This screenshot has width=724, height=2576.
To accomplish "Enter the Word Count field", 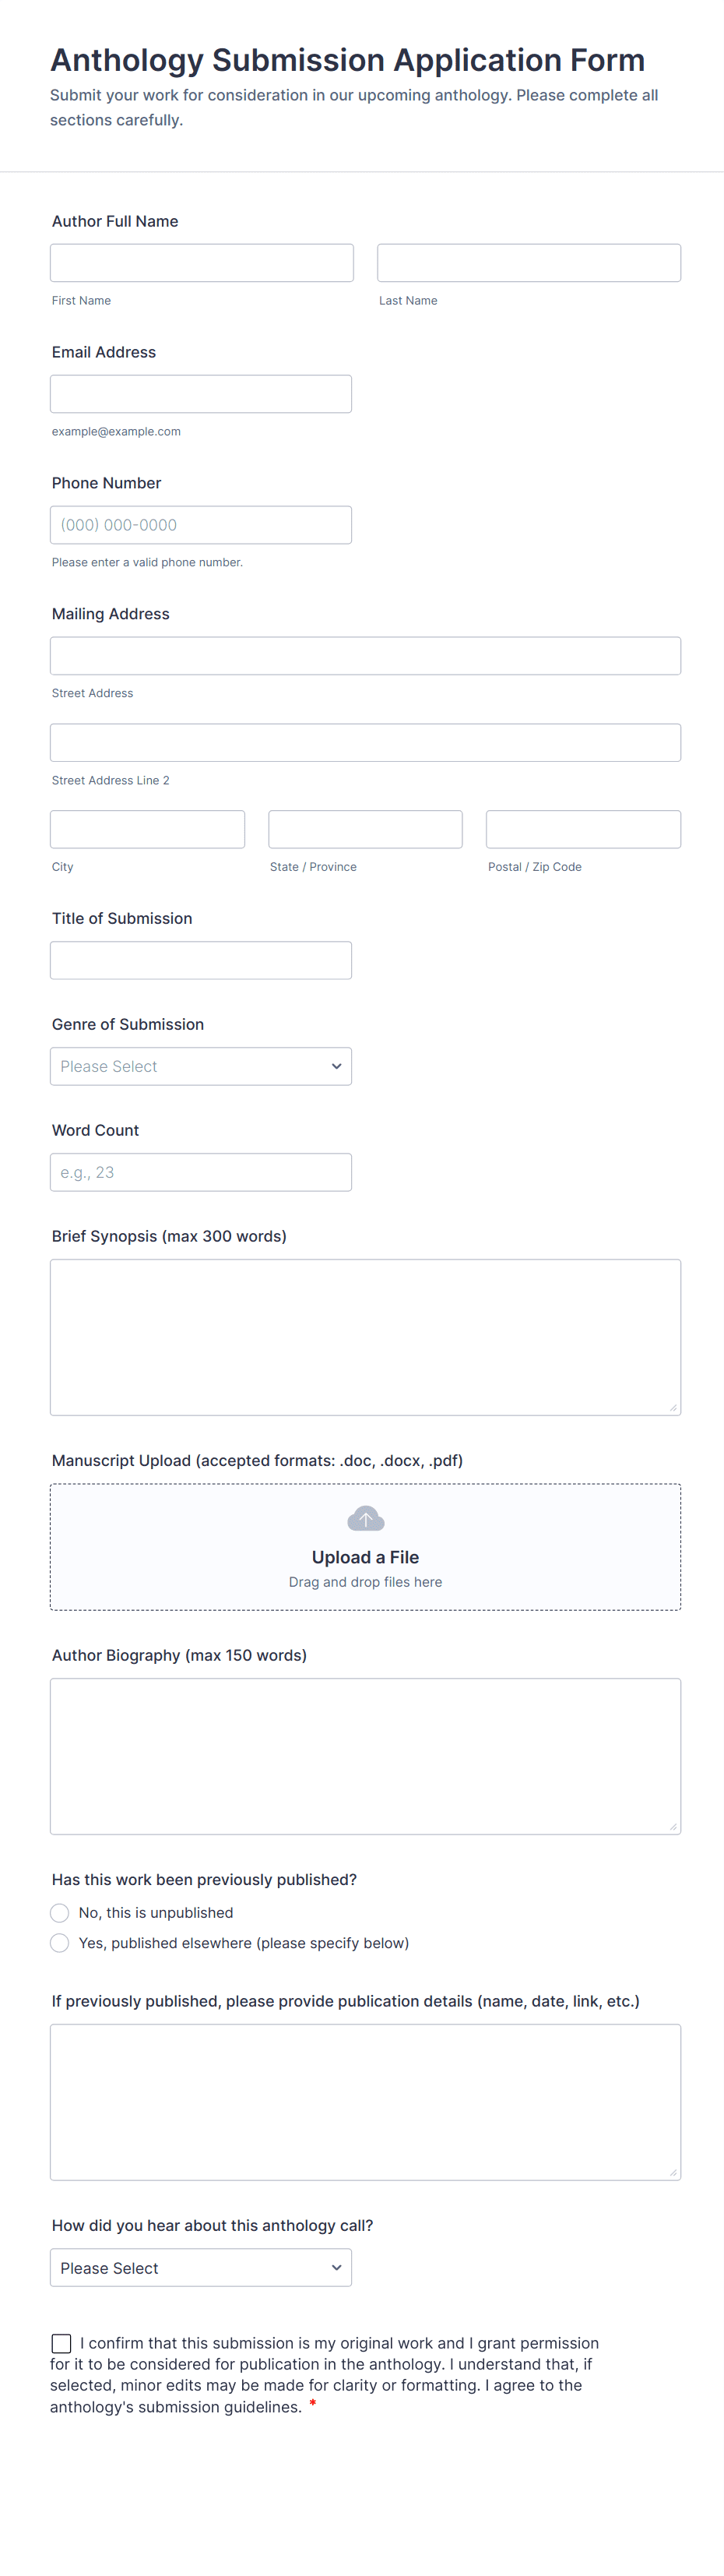I will [201, 1172].
